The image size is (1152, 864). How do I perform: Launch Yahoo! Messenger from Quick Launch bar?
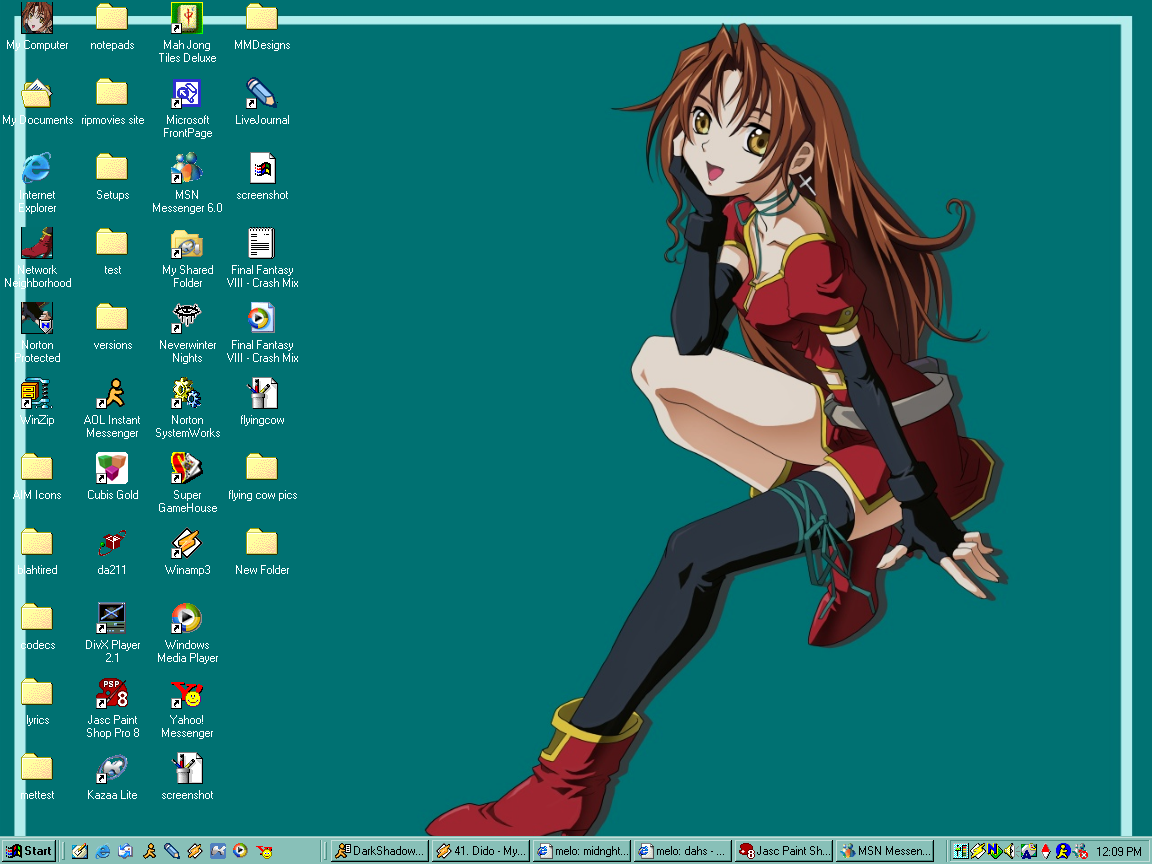(x=264, y=851)
